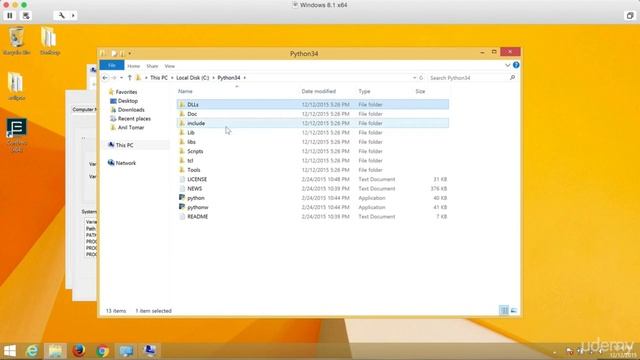
Task: Open Desktop in navigation pane
Action: (128, 101)
